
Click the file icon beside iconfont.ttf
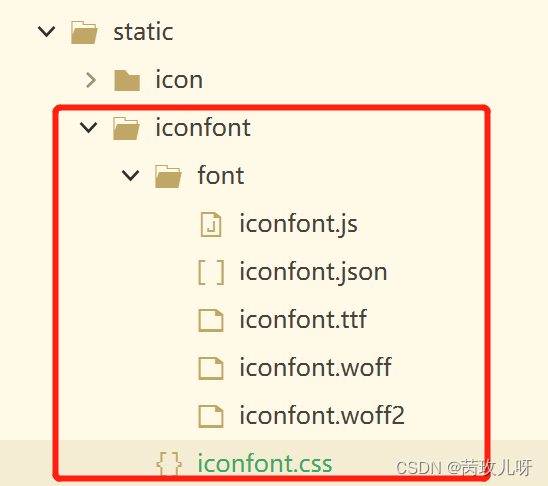211,320
